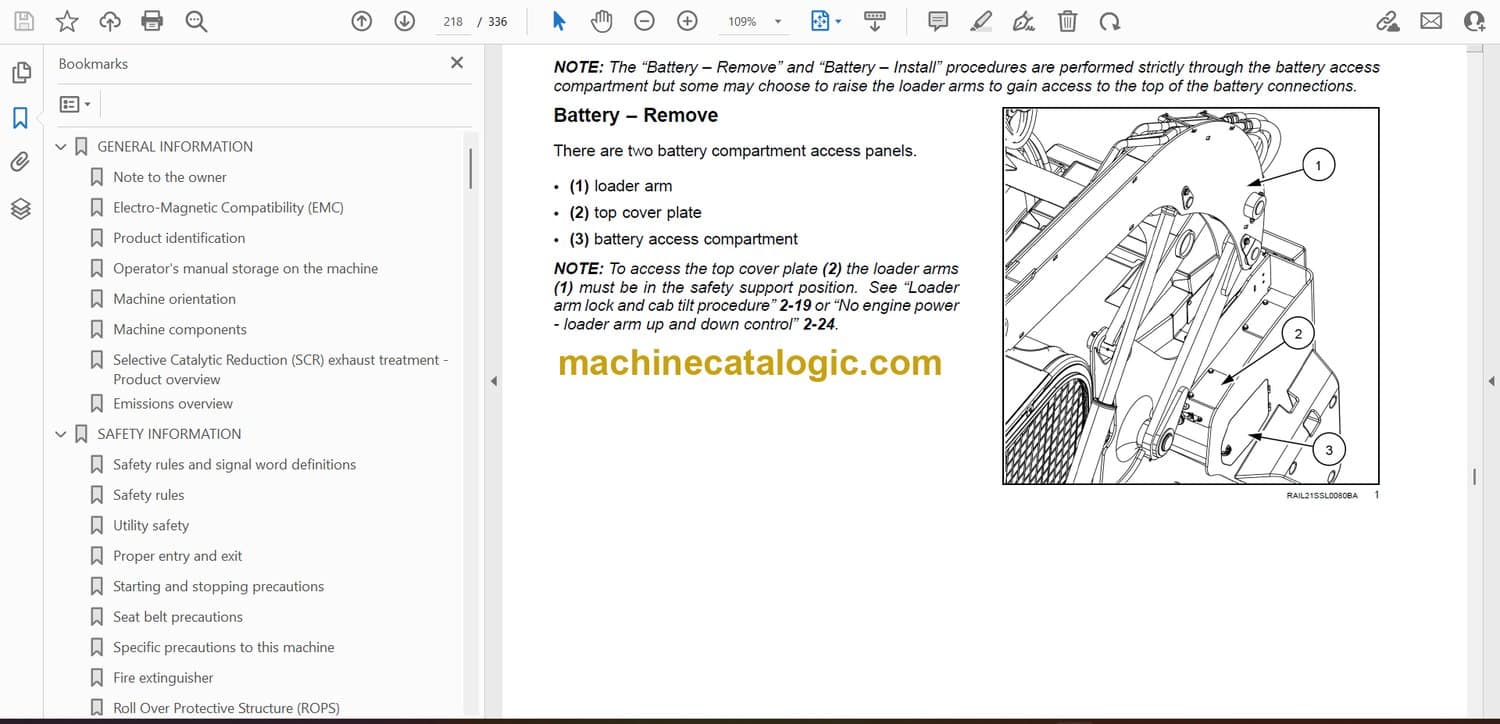Click the page number input field

coord(453,21)
